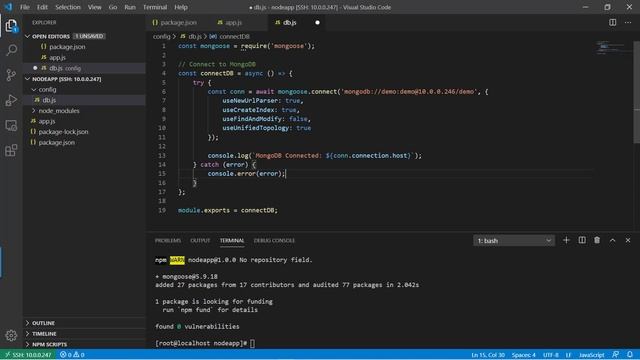Viewport: 640px width, 360px height.
Task: Maximize the panel with the up chevron
Action: pos(613,240)
